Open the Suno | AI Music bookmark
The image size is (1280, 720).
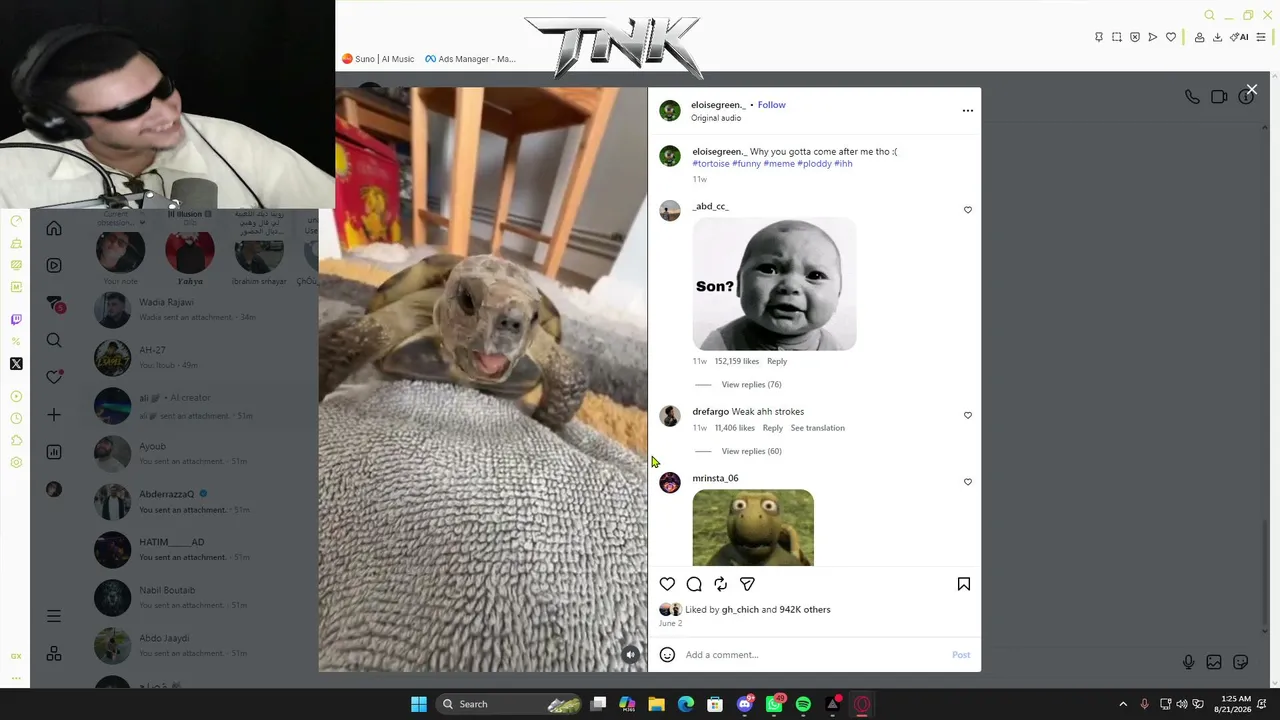(378, 59)
